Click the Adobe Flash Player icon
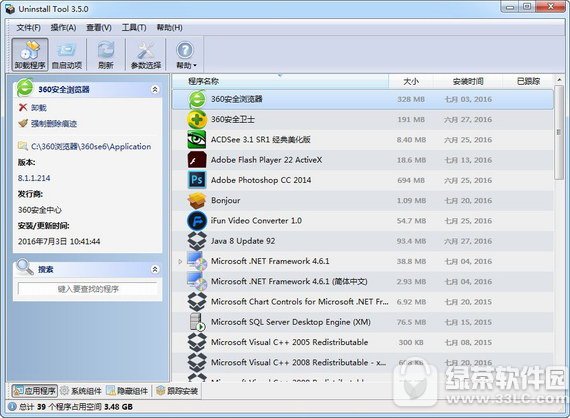This screenshot has height=418, width=570. (x=197, y=160)
